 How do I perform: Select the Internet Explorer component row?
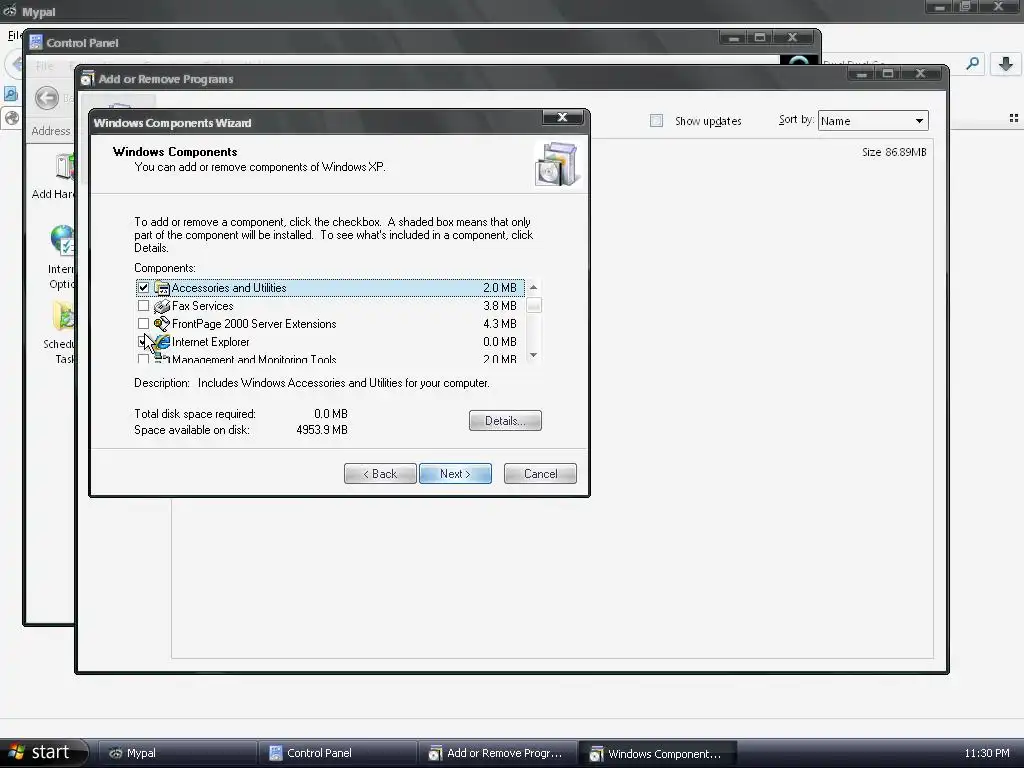(x=330, y=342)
